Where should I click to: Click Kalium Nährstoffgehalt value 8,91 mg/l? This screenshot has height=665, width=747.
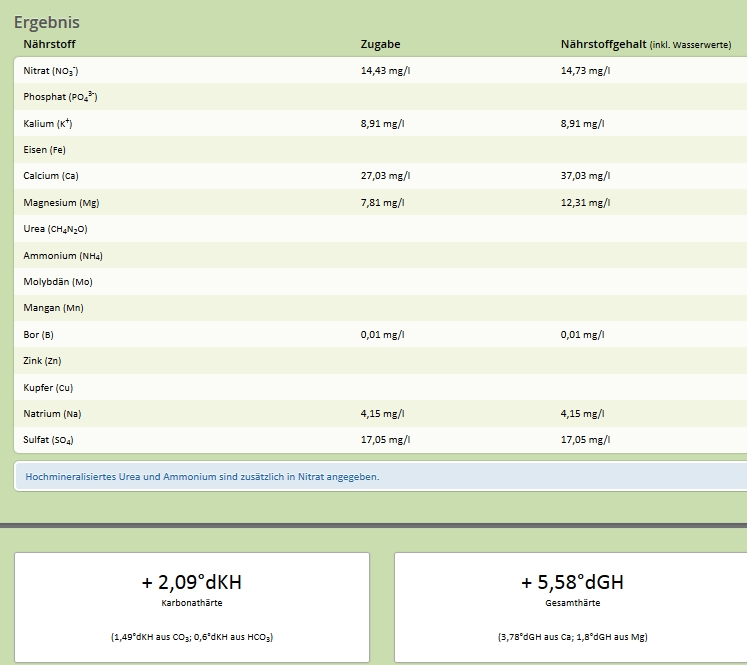pyautogui.click(x=582, y=123)
